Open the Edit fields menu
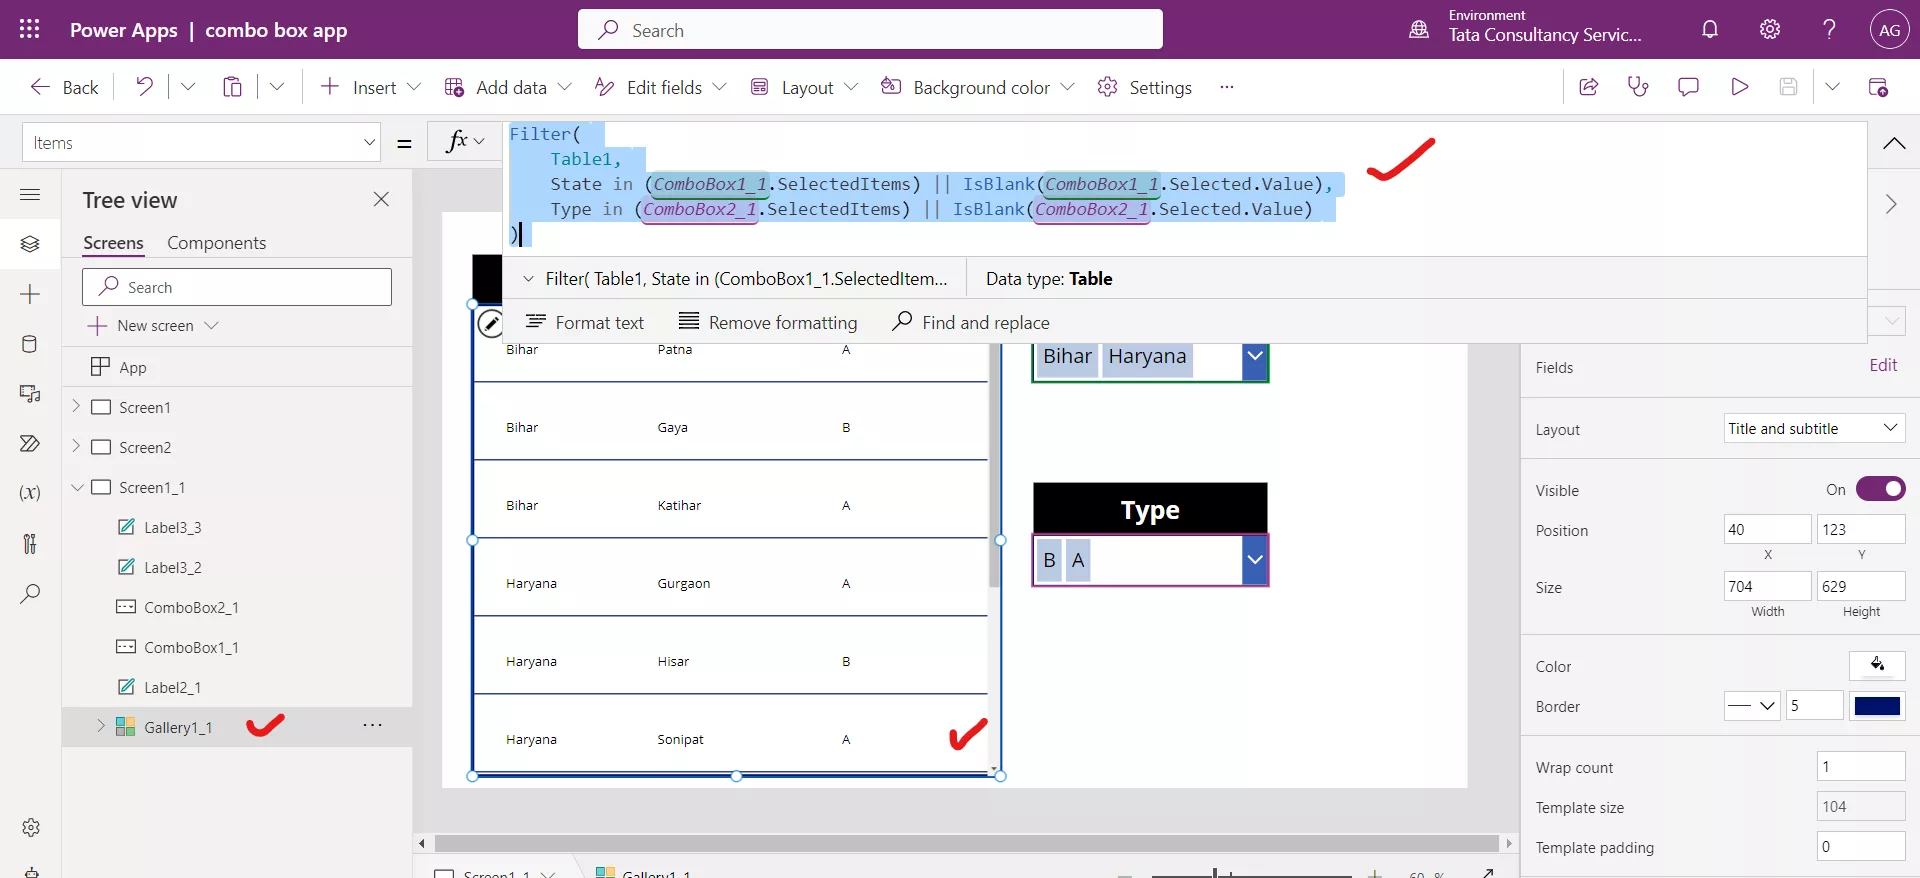1920x878 pixels. click(x=660, y=87)
